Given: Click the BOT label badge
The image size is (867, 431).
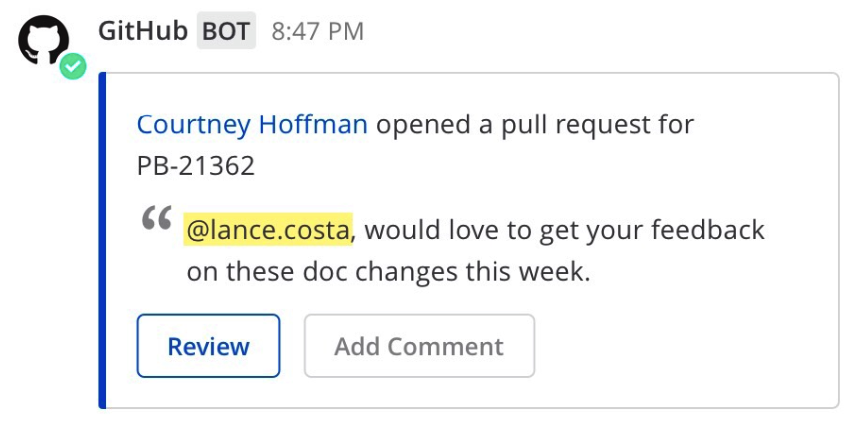Looking at the screenshot, I should (x=226, y=32).
